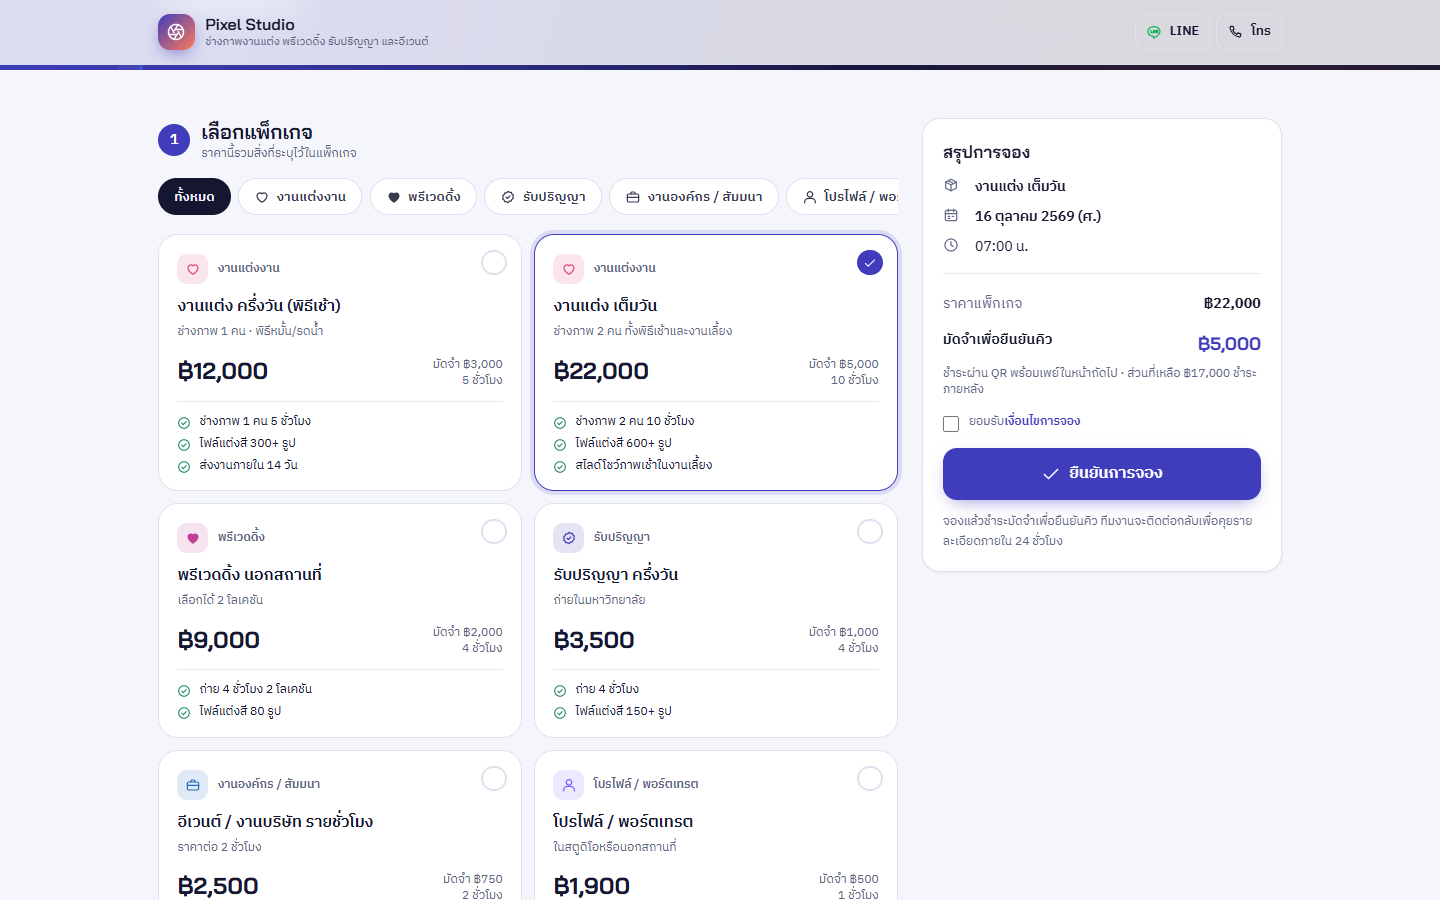Click package box icon in summary
The height and width of the screenshot is (900, 1440).
(x=951, y=186)
